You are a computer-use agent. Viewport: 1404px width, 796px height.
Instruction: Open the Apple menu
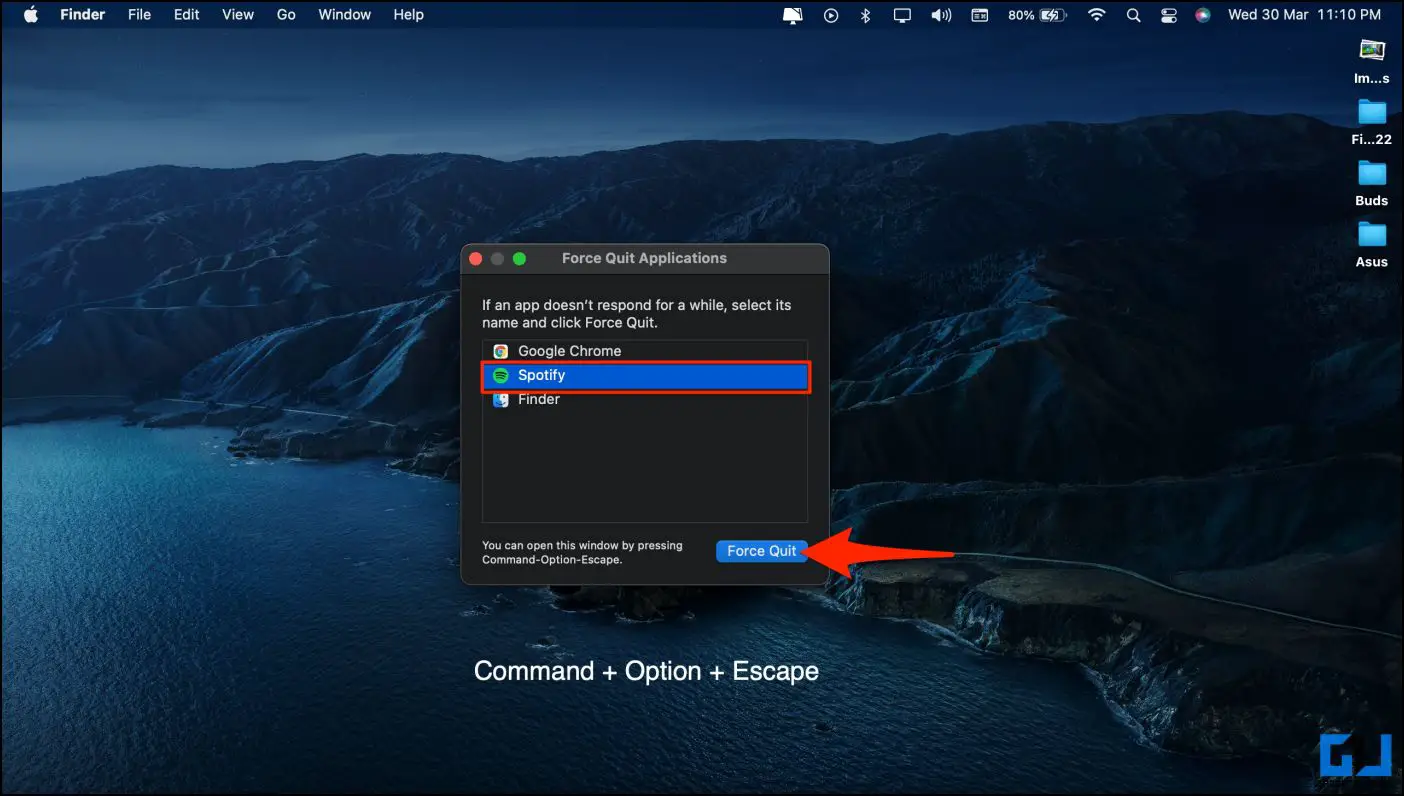[30, 15]
